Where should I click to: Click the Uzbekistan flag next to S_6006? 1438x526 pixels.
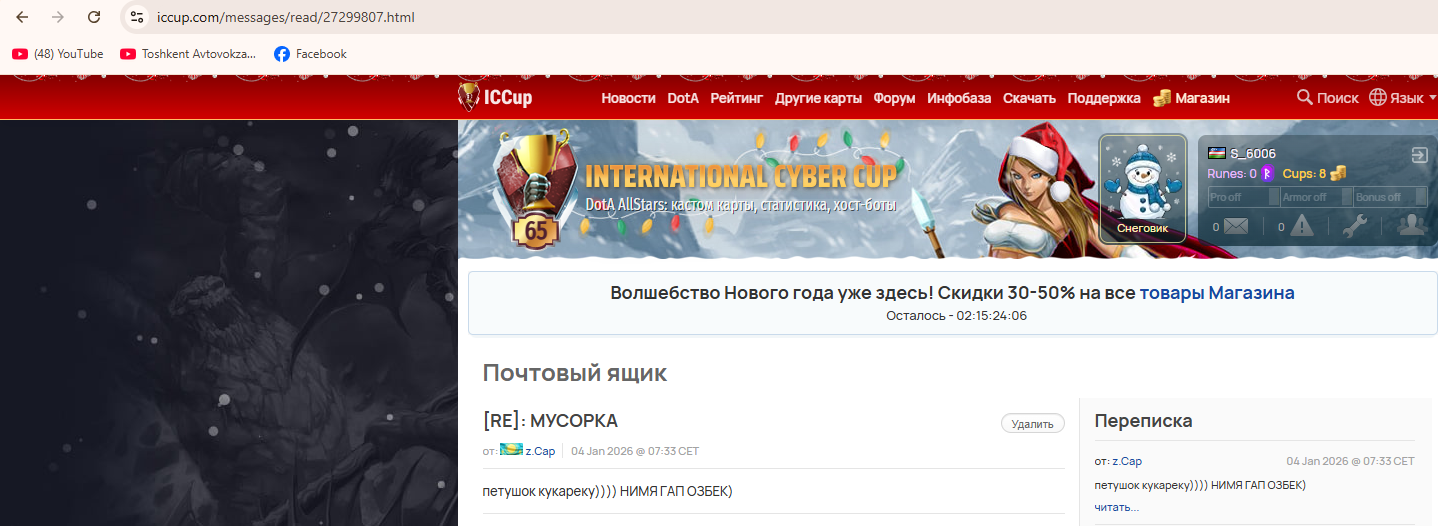(x=1217, y=153)
